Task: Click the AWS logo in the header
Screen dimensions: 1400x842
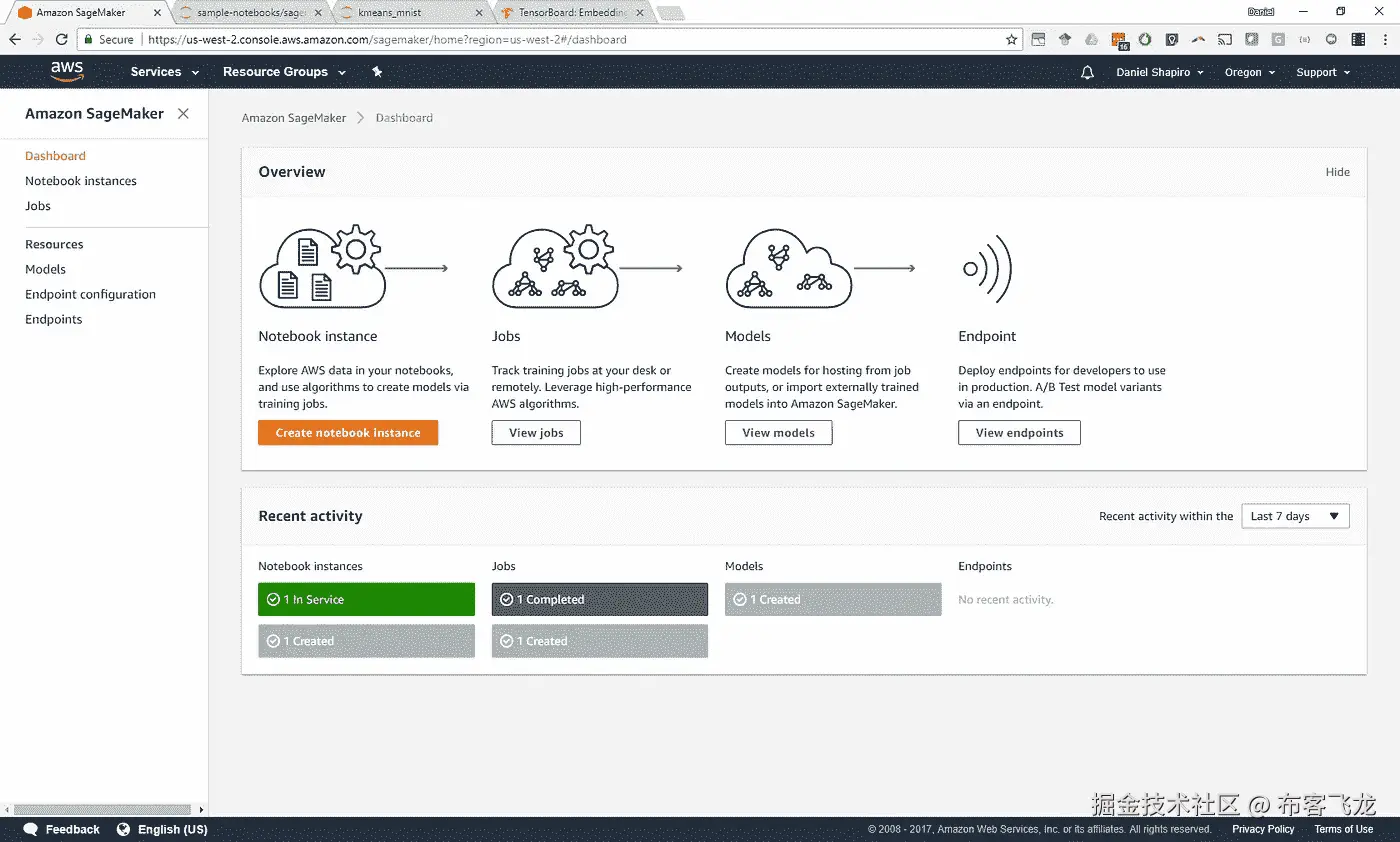Action: (67, 72)
